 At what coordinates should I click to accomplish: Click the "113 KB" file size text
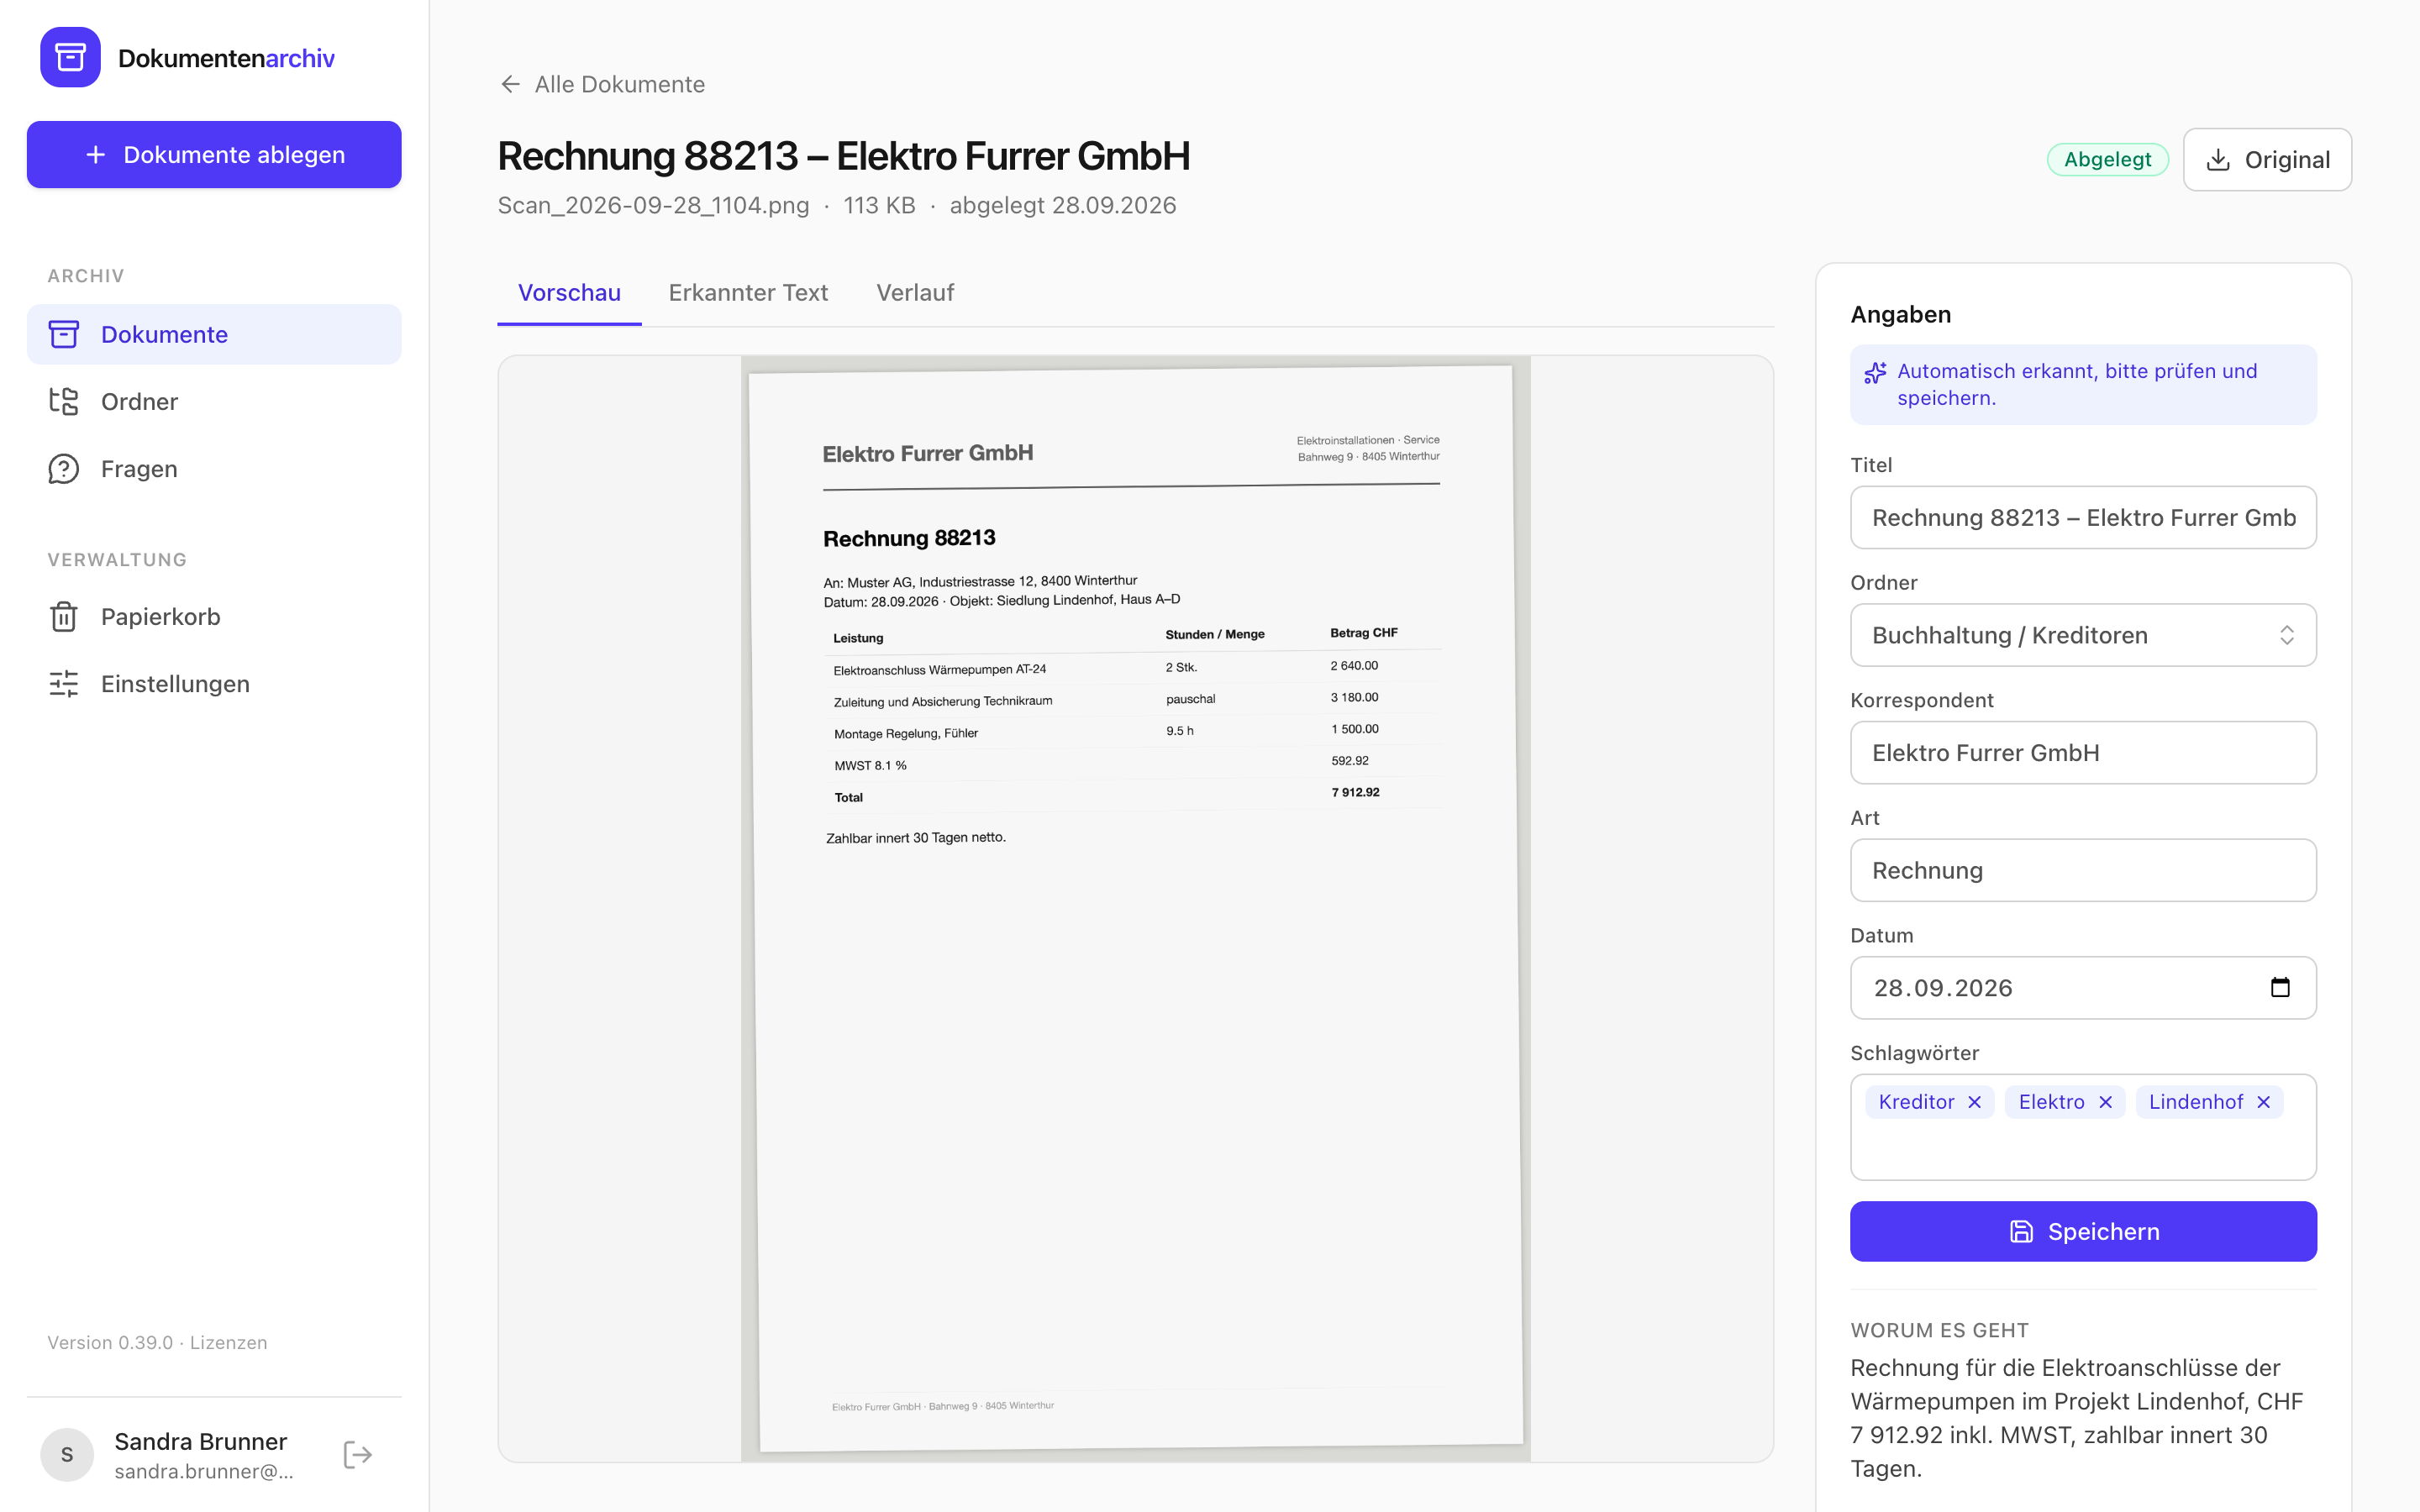coord(879,205)
